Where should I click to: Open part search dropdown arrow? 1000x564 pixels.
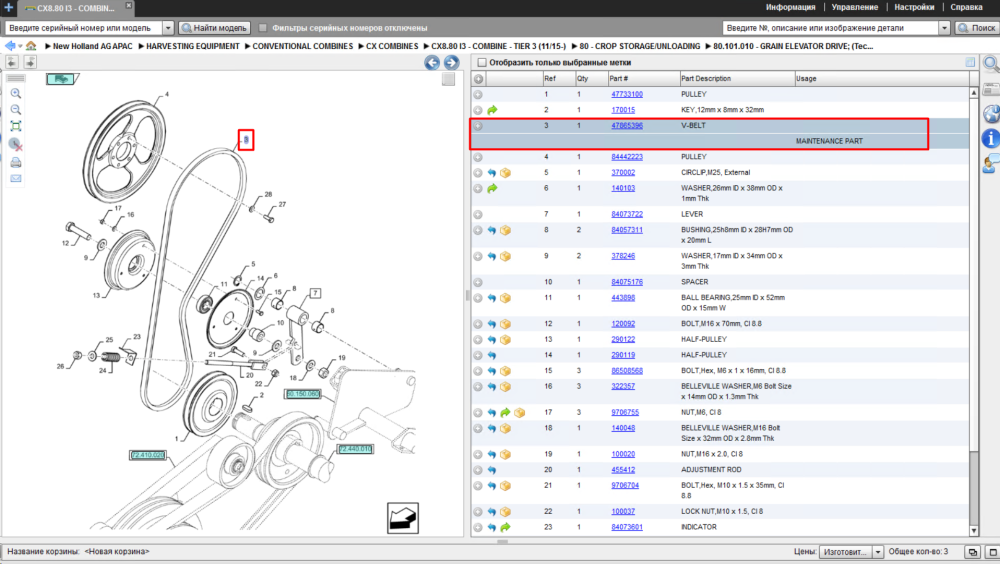pyautogui.click(x=945, y=28)
